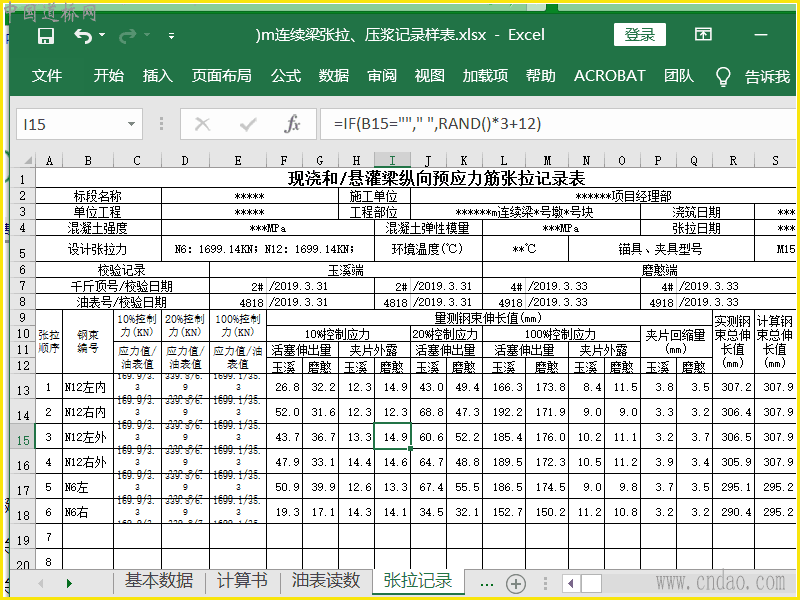
Task: Click the lightbulb Tell Me icon
Action: pos(723,77)
